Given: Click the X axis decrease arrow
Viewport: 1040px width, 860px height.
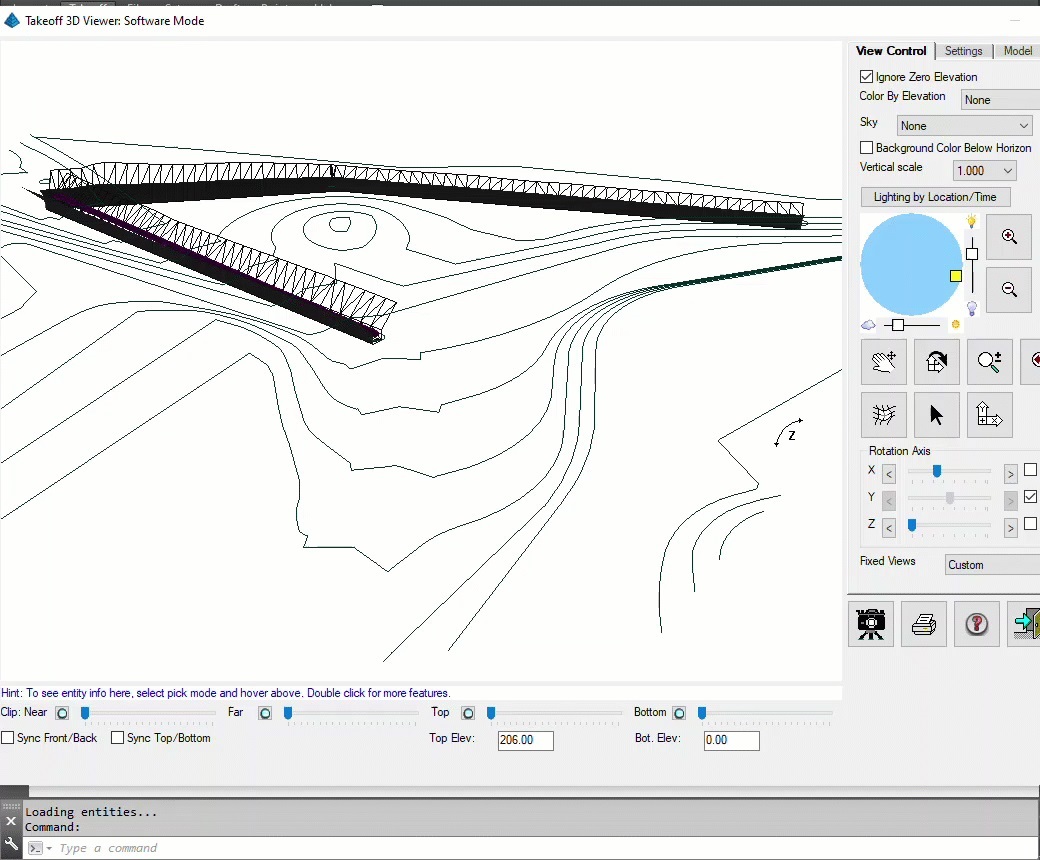Looking at the screenshot, I should [889, 474].
